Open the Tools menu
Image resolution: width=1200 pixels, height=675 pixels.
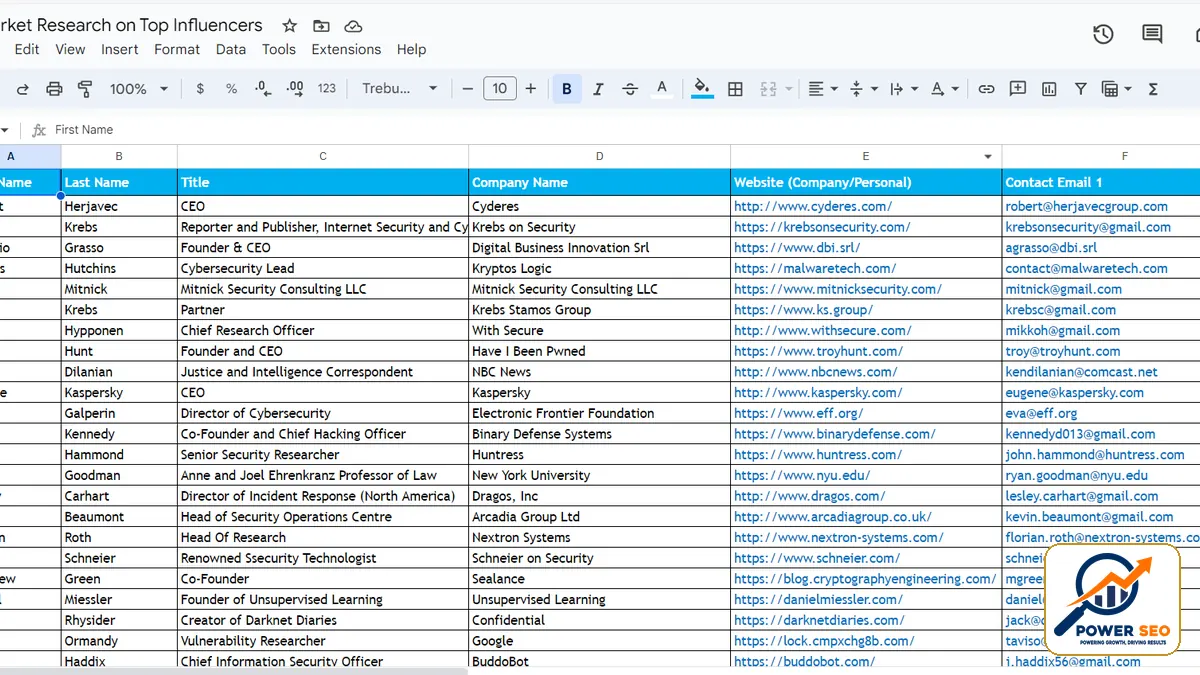[x=279, y=49]
